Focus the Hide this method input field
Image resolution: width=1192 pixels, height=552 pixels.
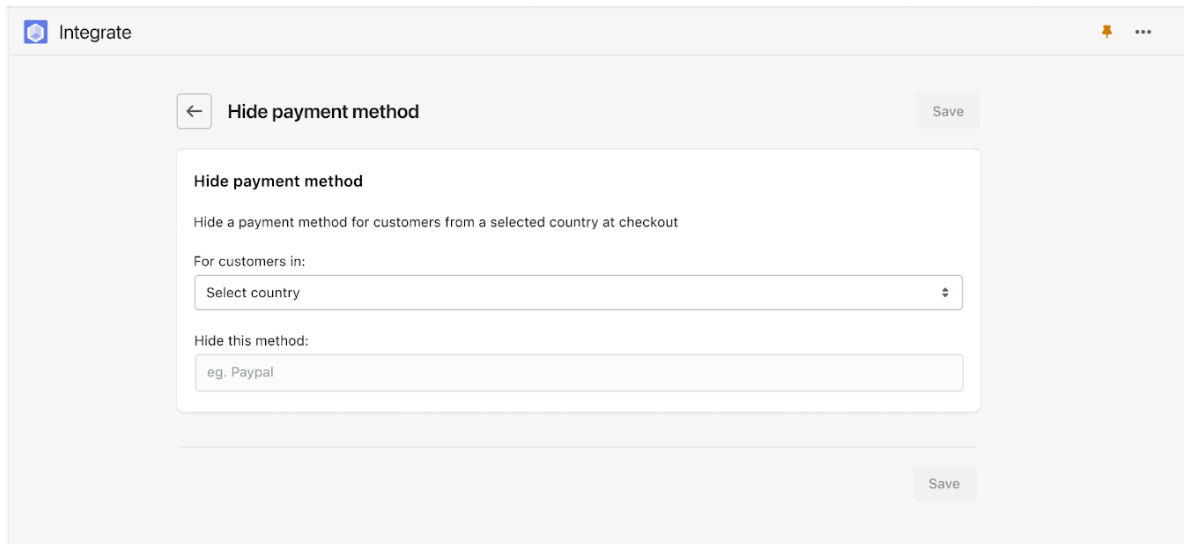click(x=579, y=373)
